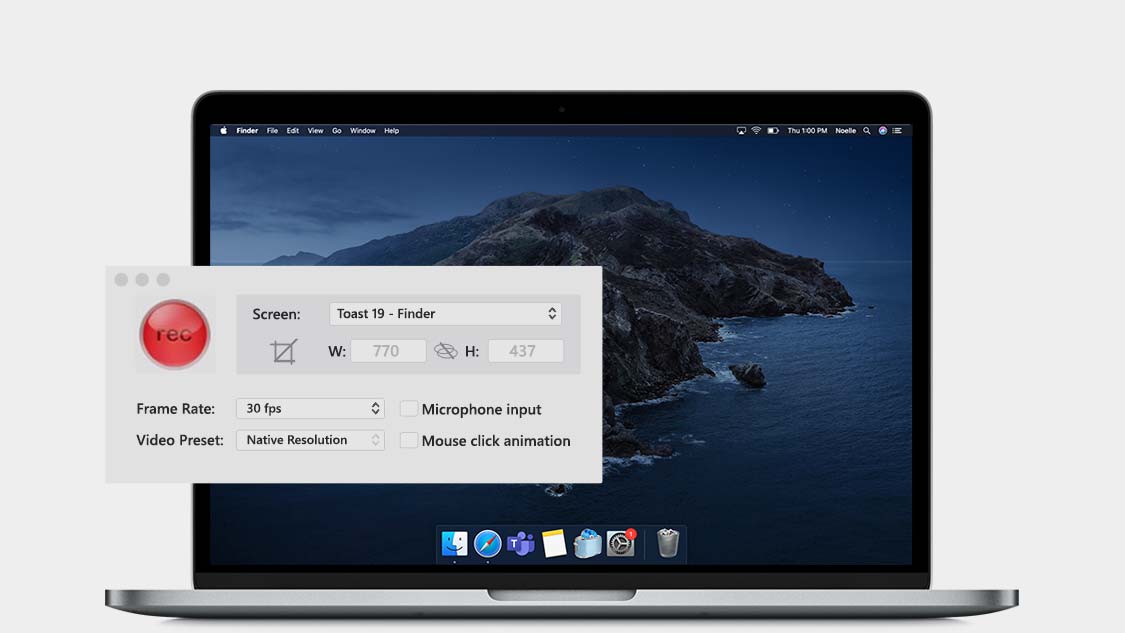The height and width of the screenshot is (633, 1125).
Task: Enable the Microphone input checkbox
Action: point(408,409)
